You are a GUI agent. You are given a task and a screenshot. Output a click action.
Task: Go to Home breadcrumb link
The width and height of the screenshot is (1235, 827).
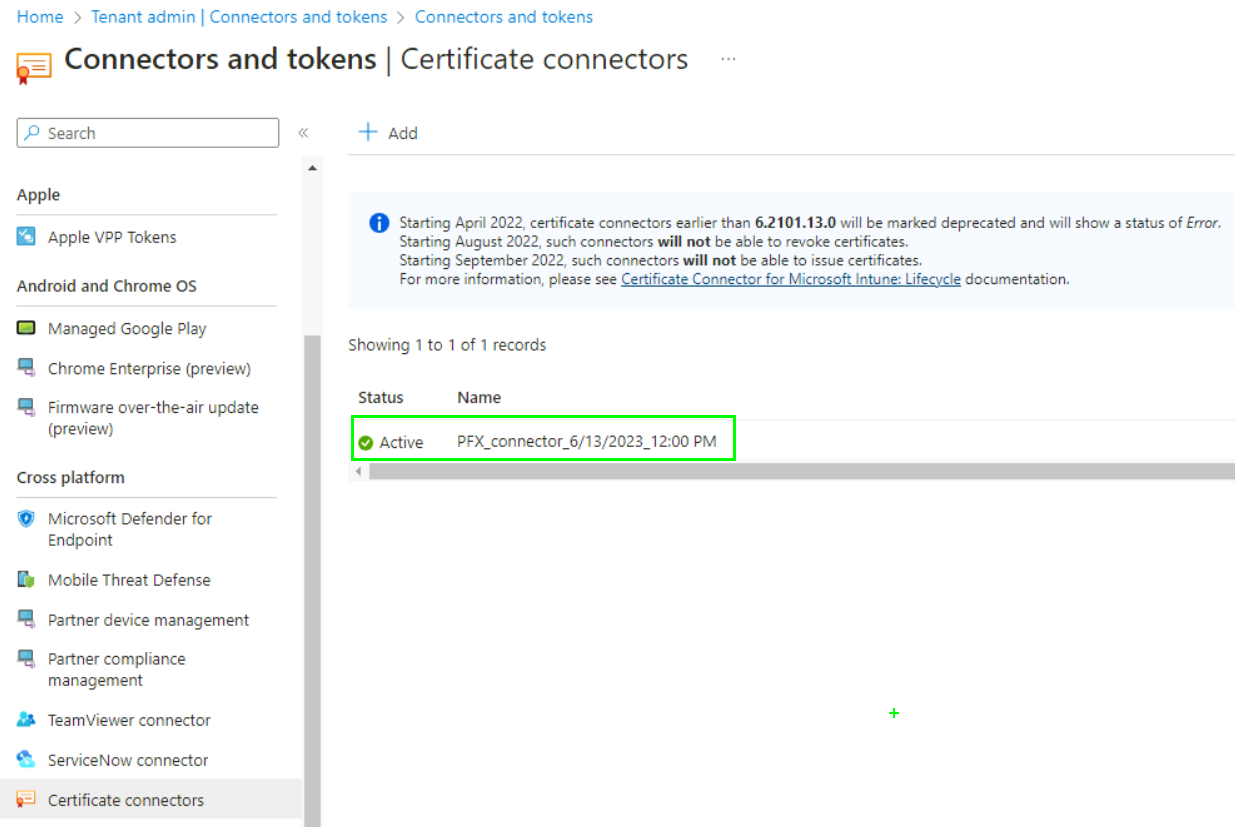[40, 17]
